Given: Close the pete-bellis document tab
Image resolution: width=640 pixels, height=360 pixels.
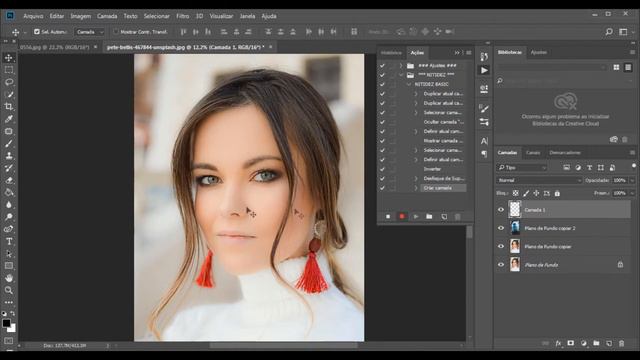Looking at the screenshot, I should click(270, 47).
